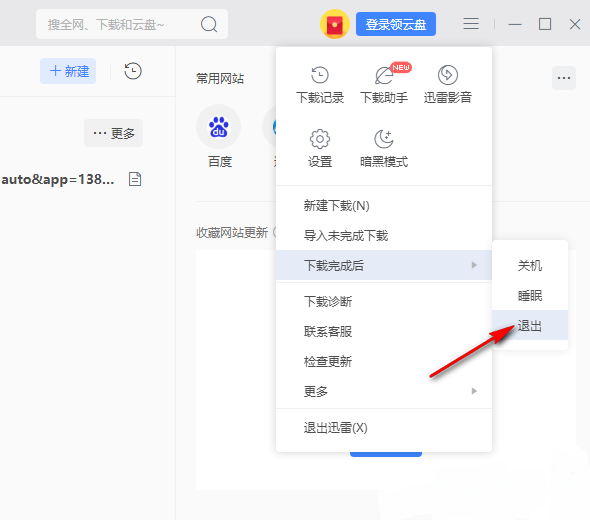Click the 收藏网站更新 heading text
This screenshot has width=590, height=520.
pyautogui.click(x=232, y=233)
